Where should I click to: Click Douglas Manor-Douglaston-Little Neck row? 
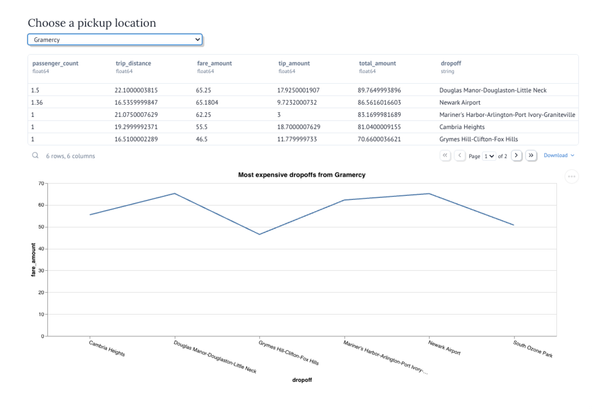[300, 89]
